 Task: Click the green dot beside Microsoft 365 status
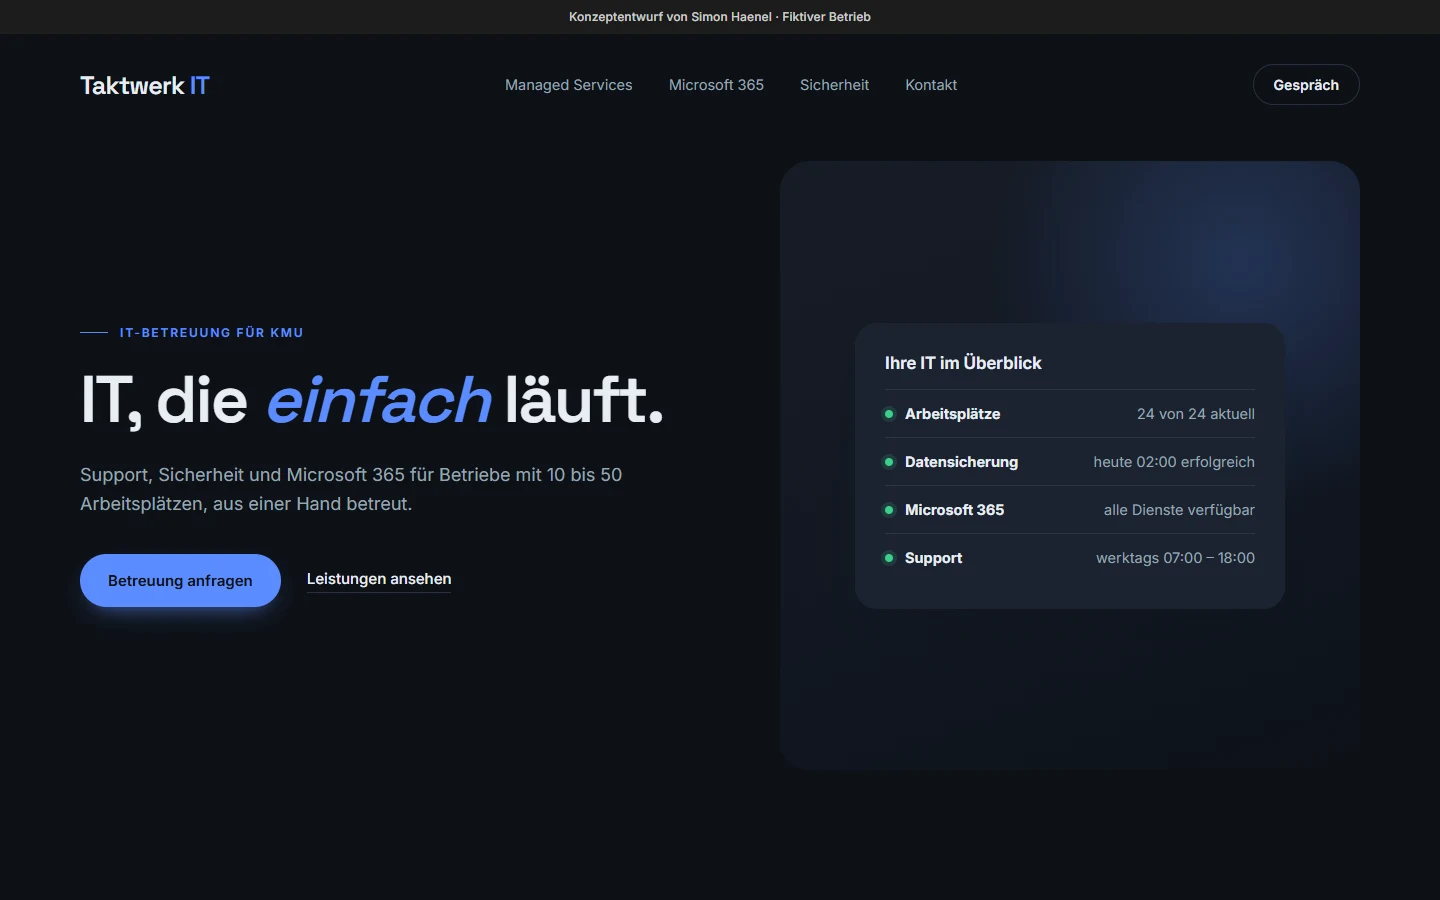tap(889, 510)
